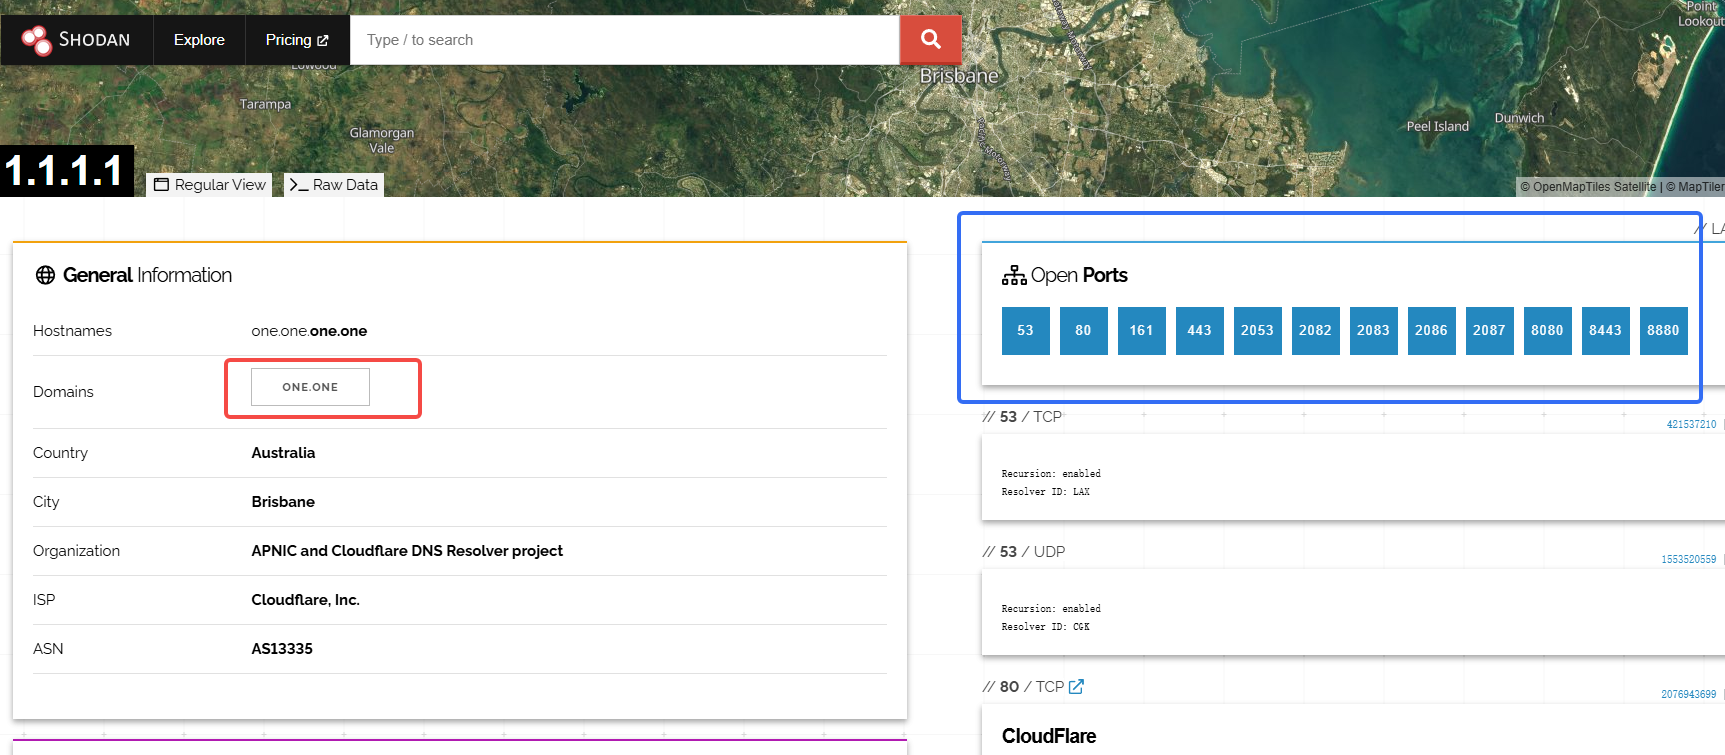The width and height of the screenshot is (1725, 755).
Task: Click the ONE.ONE domain button
Action: (x=310, y=387)
